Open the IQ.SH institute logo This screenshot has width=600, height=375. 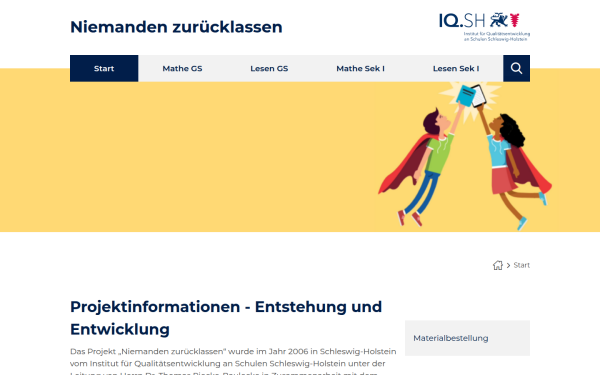pyautogui.click(x=484, y=27)
